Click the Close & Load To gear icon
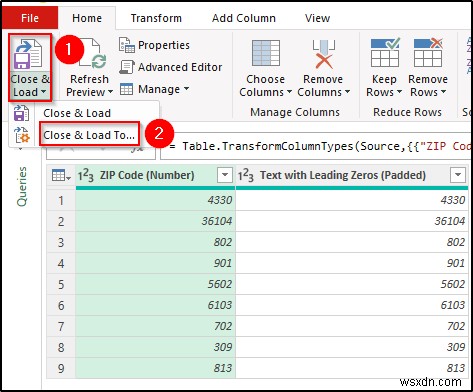Image resolution: width=473 pixels, height=392 pixels. click(x=22, y=135)
